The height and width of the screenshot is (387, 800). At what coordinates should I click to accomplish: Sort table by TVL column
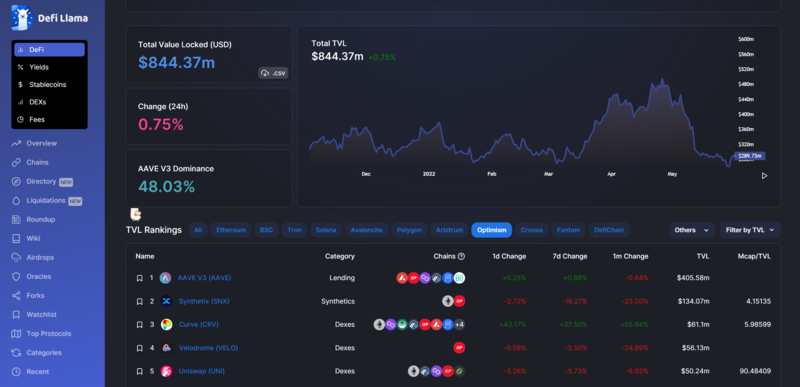click(x=703, y=256)
